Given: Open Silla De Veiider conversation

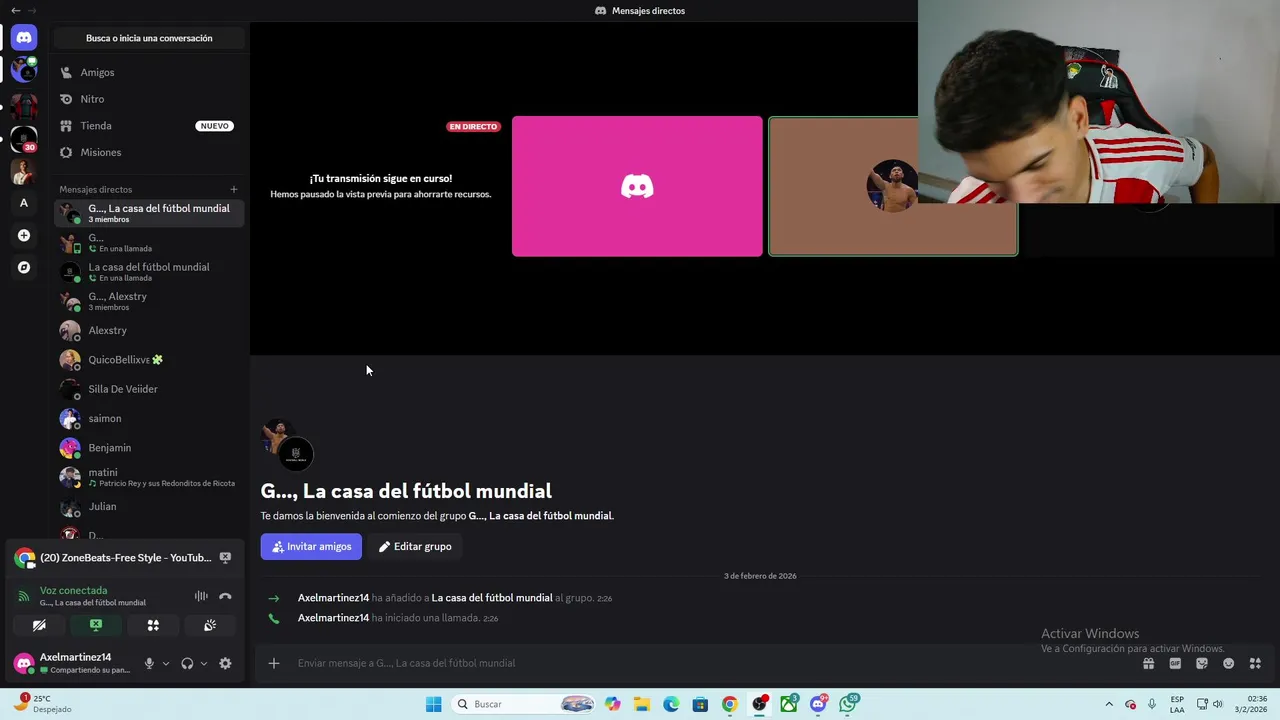Looking at the screenshot, I should tap(149, 389).
